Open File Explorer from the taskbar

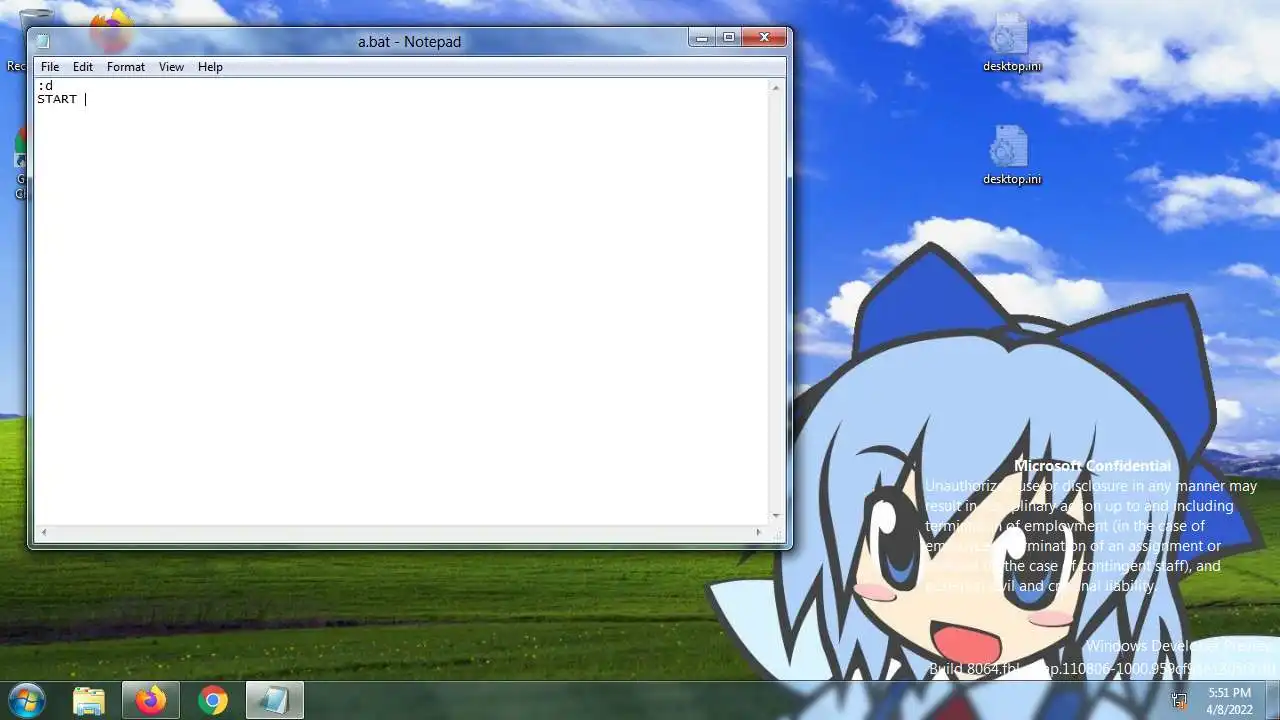pos(89,700)
